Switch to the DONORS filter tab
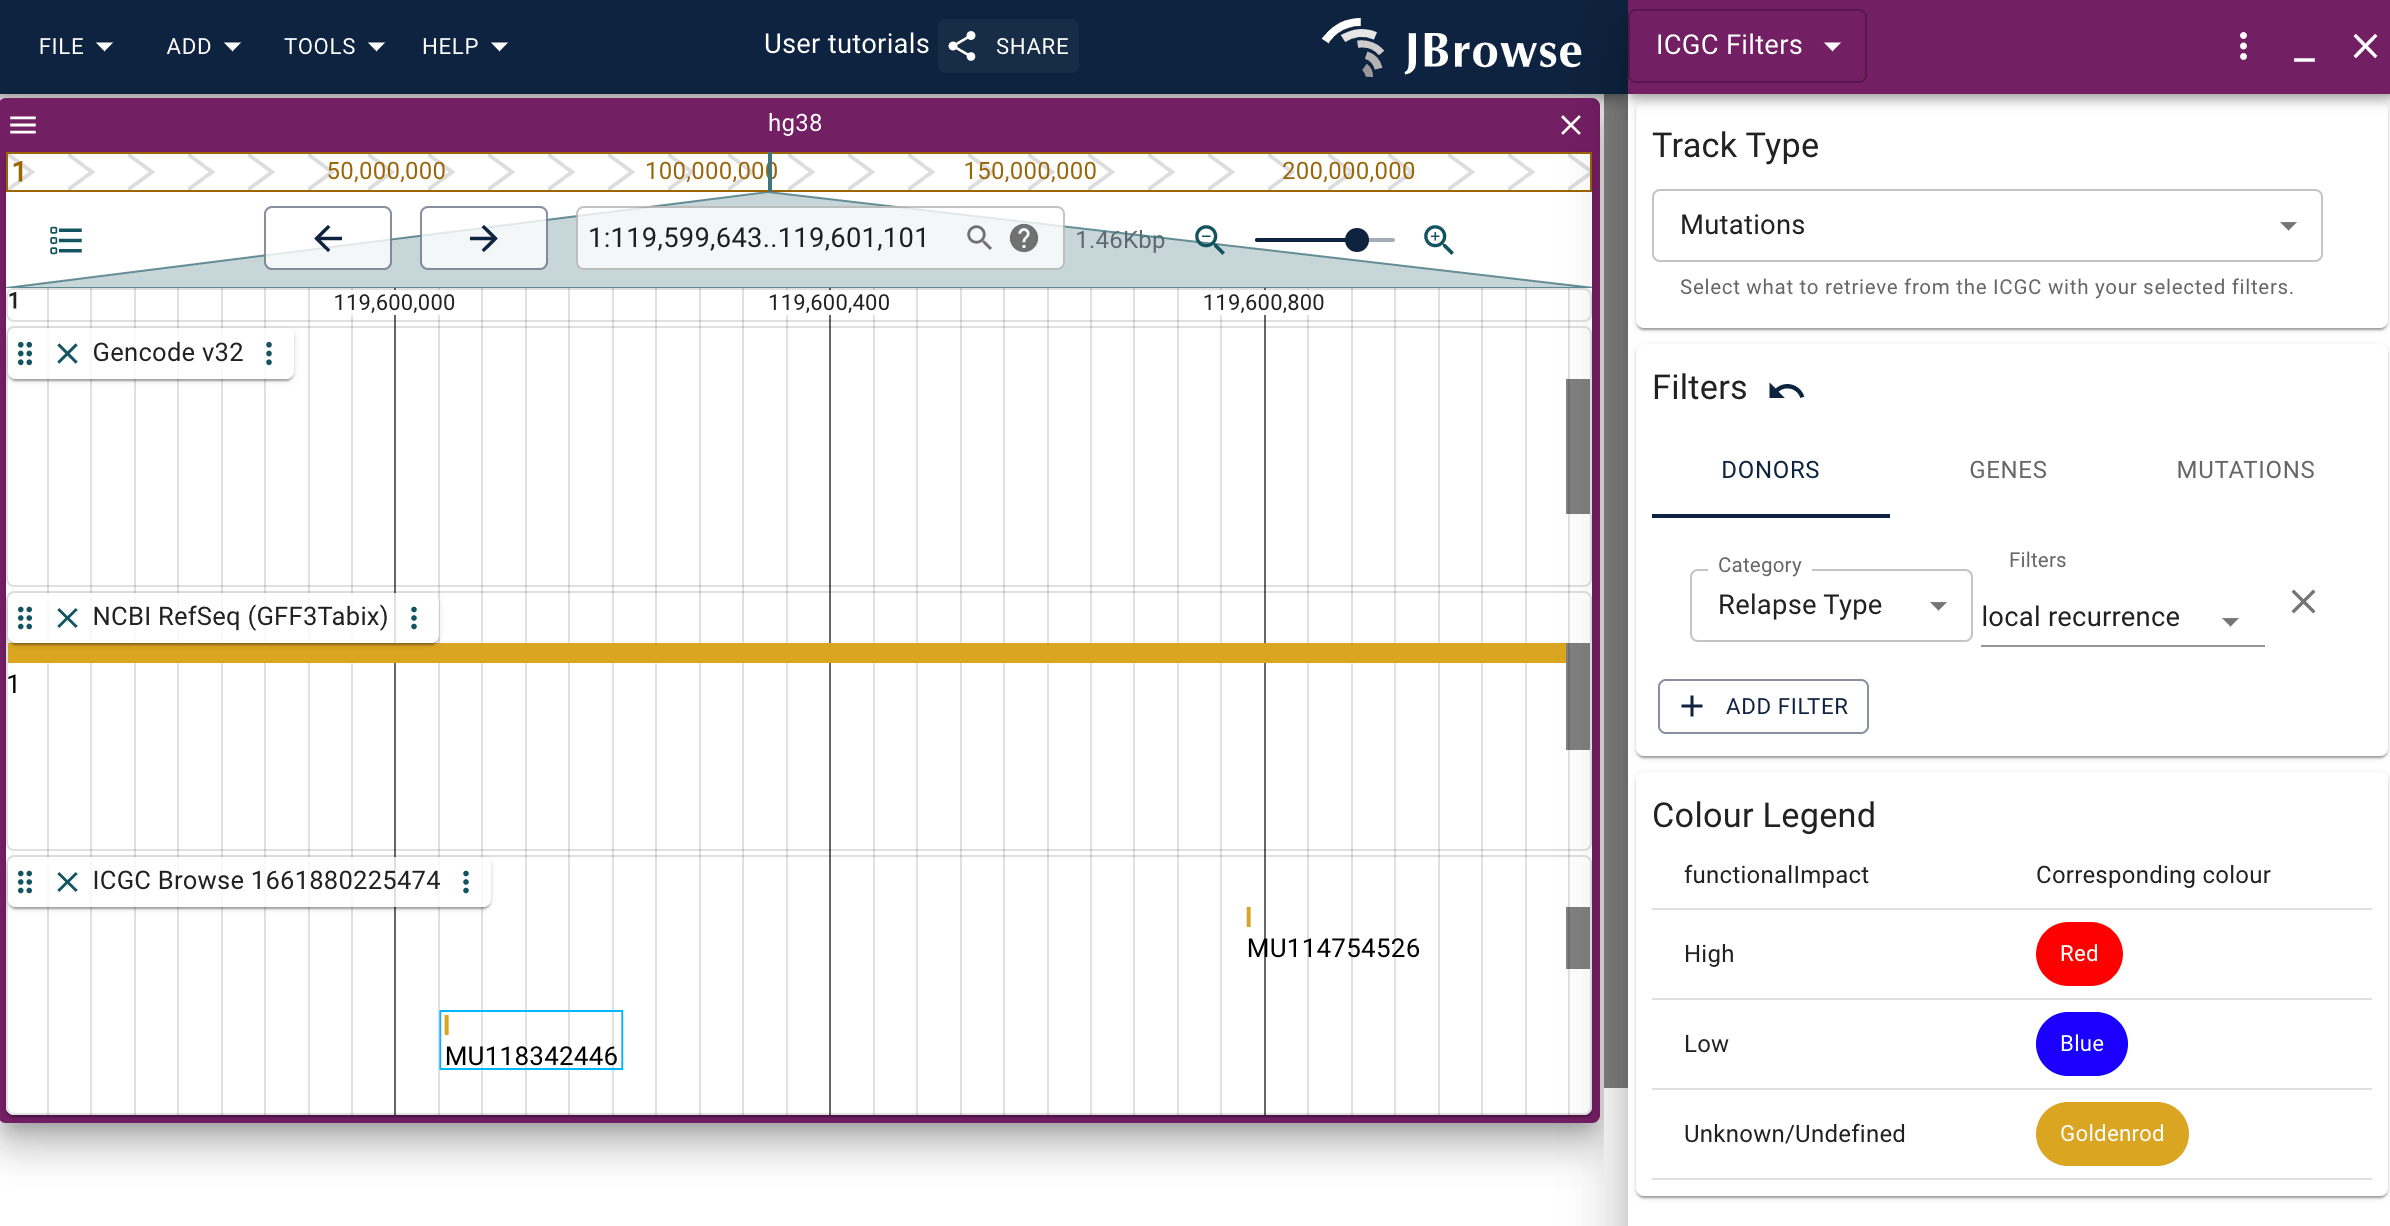The image size is (2390, 1226). (1770, 470)
